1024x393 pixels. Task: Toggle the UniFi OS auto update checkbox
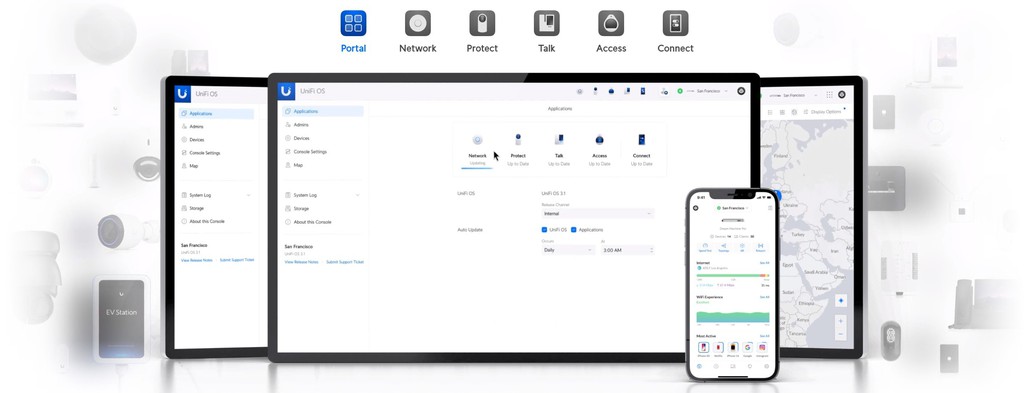tap(545, 230)
